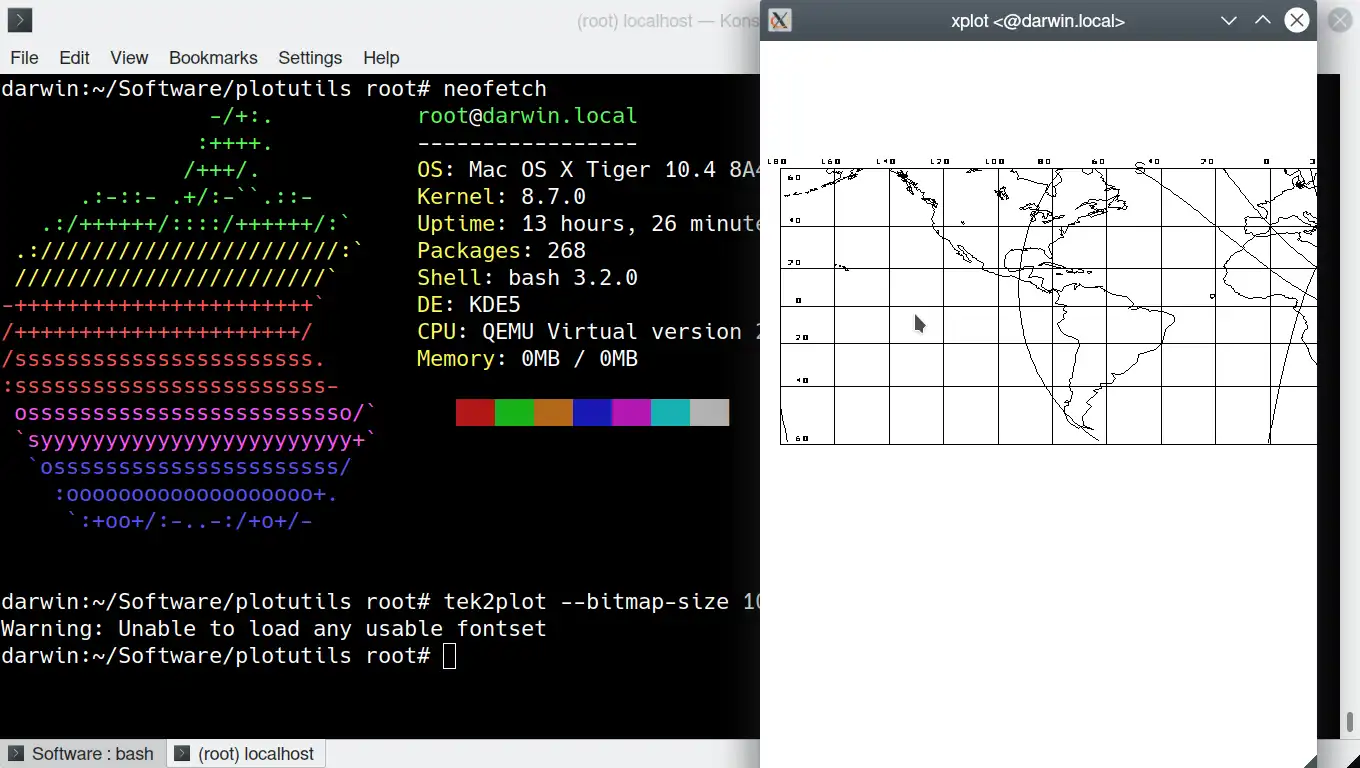
Task: Click terminal icon on (root) localhost tab
Action: click(x=182, y=754)
